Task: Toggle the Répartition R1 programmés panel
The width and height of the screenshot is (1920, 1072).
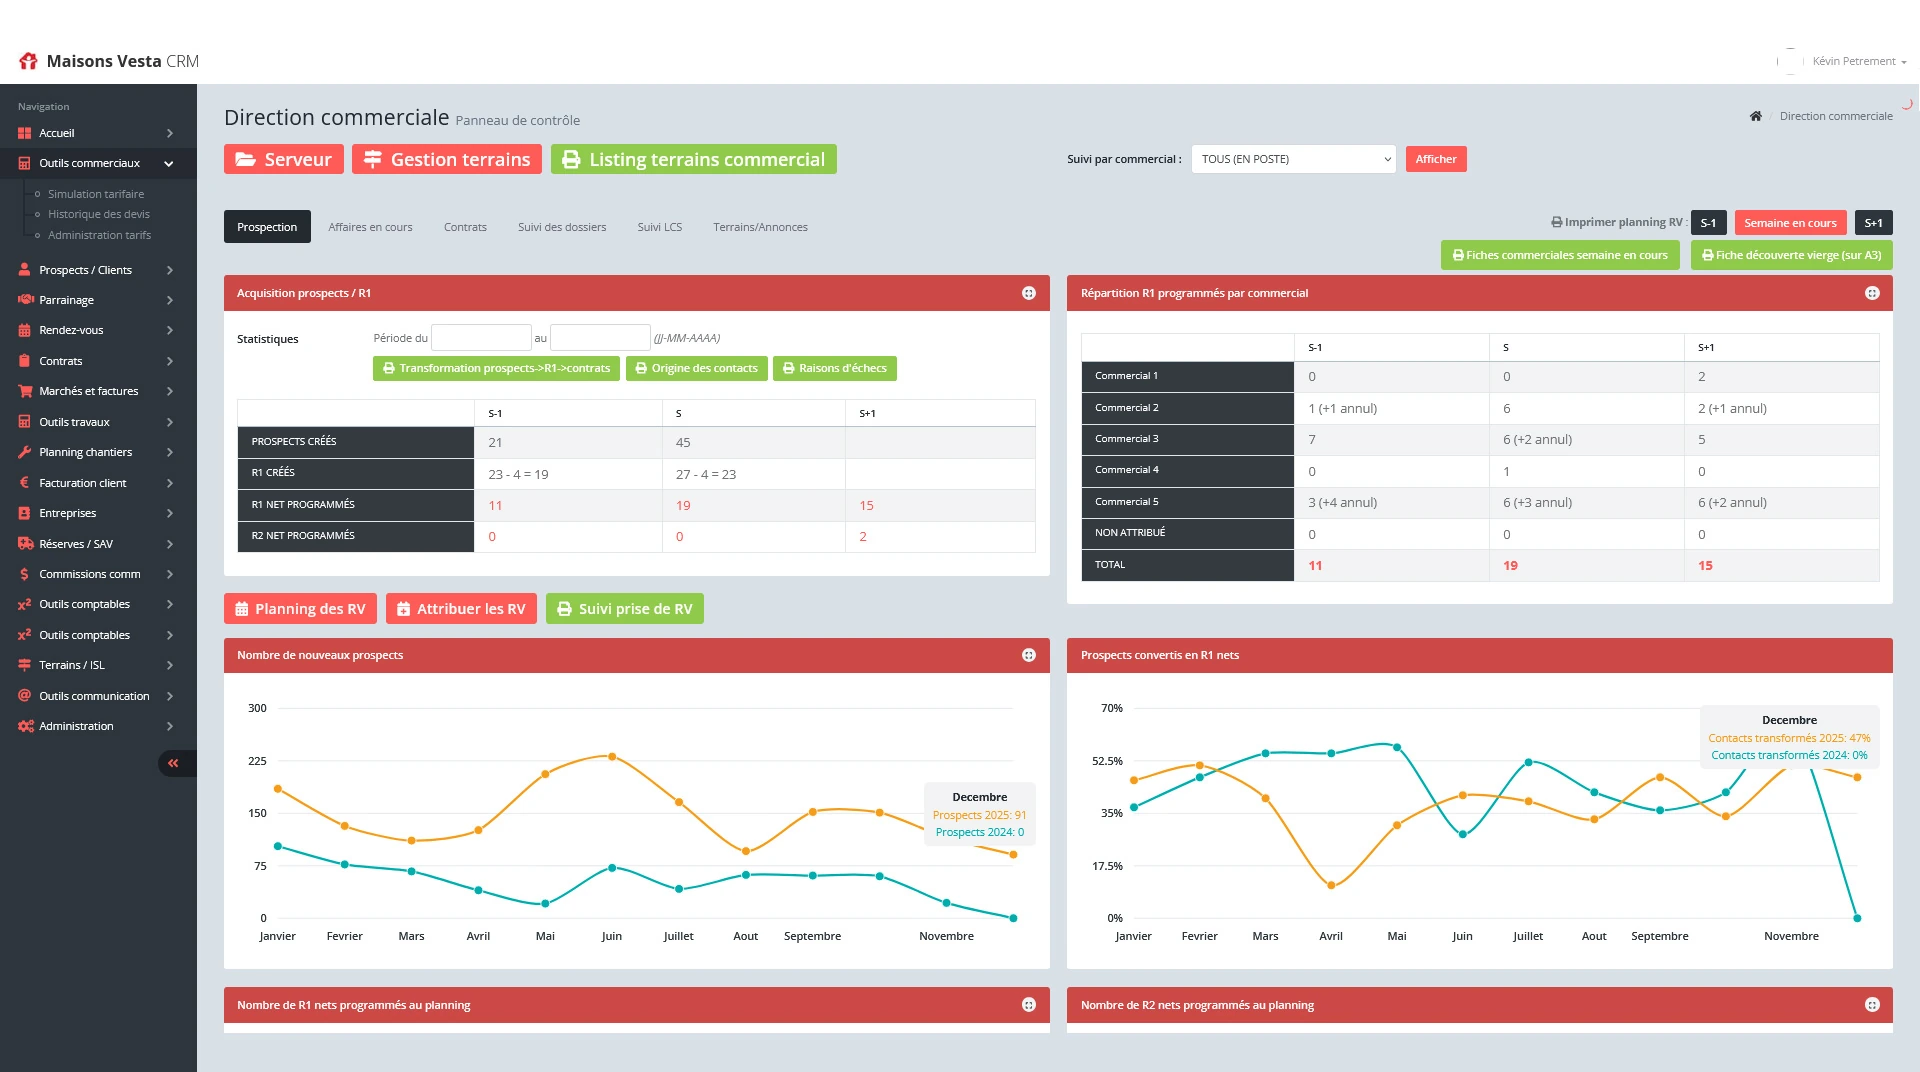Action: click(1872, 293)
